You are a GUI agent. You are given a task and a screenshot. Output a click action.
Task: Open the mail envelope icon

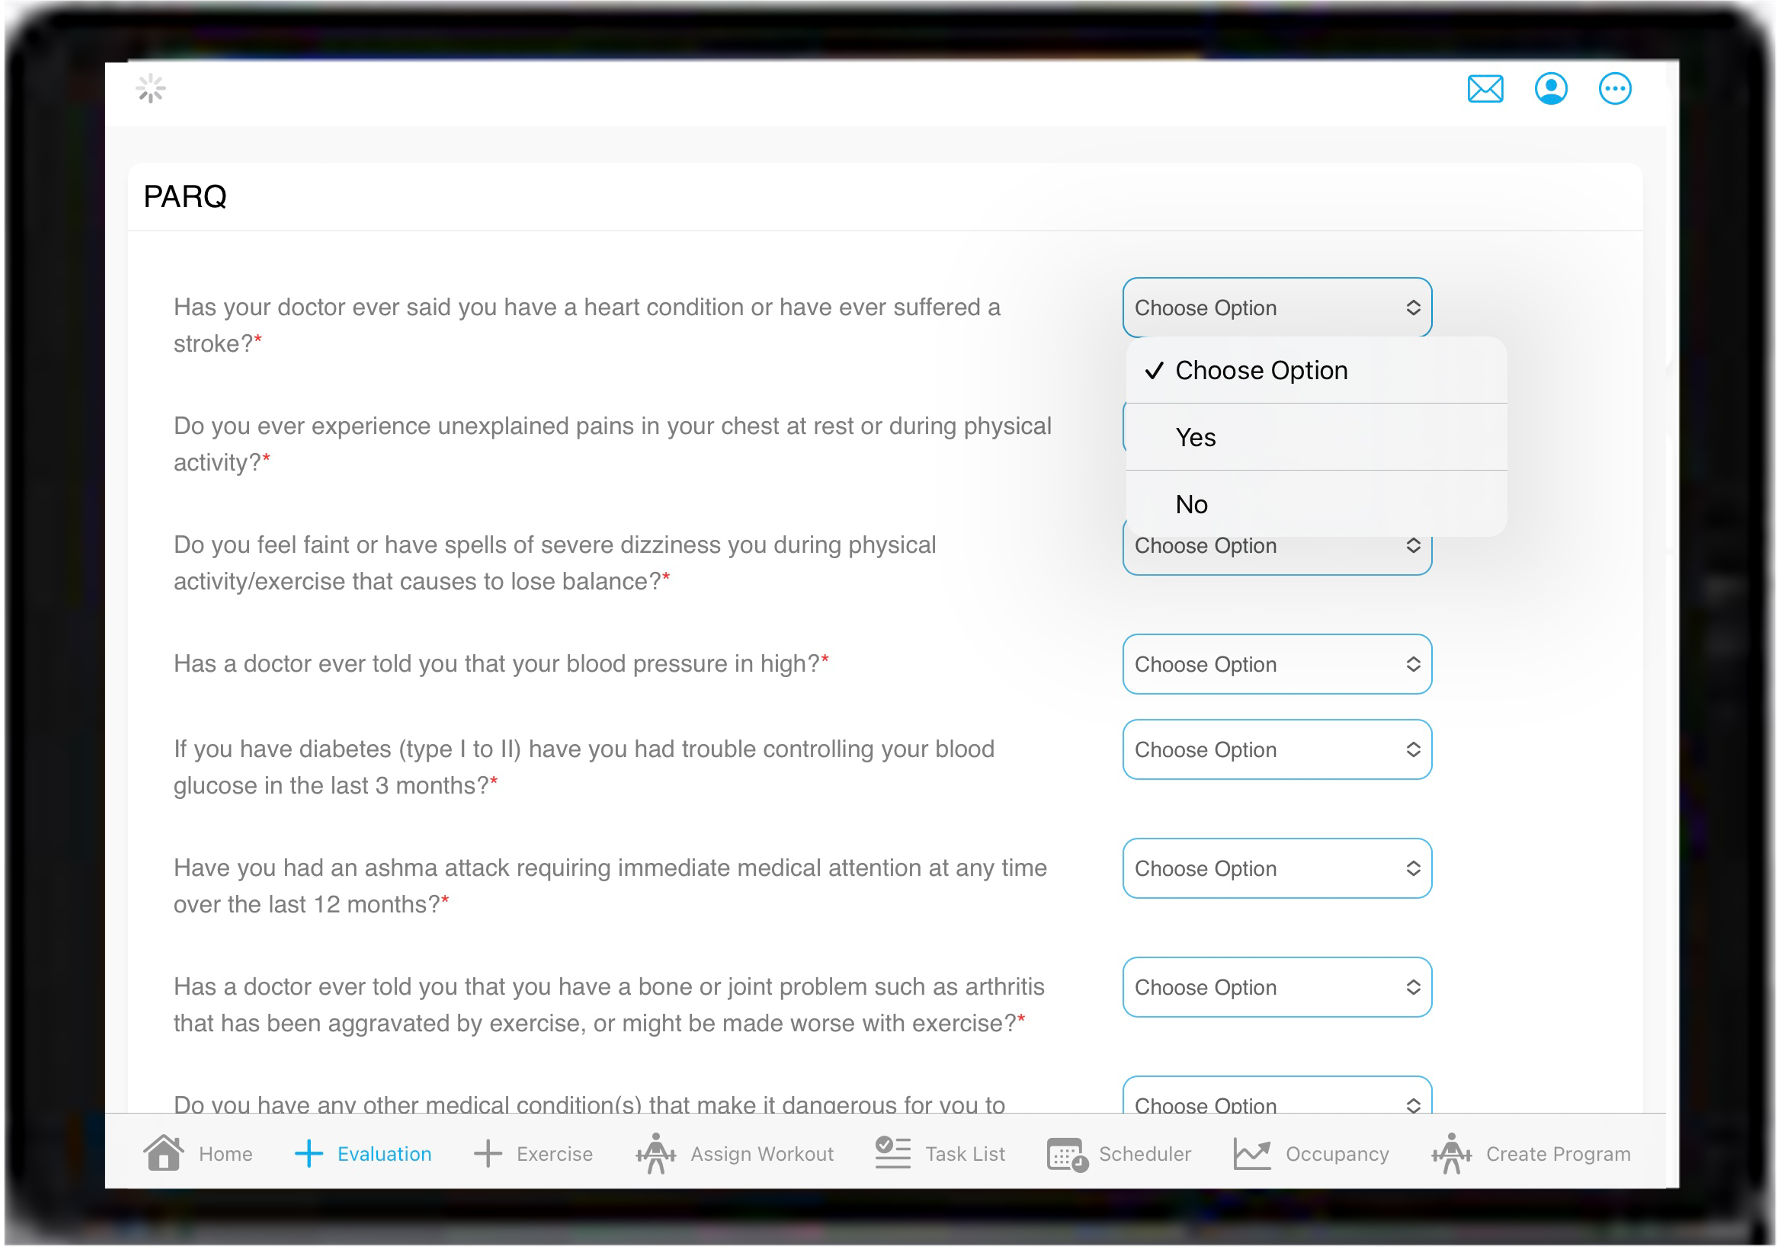point(1485,90)
